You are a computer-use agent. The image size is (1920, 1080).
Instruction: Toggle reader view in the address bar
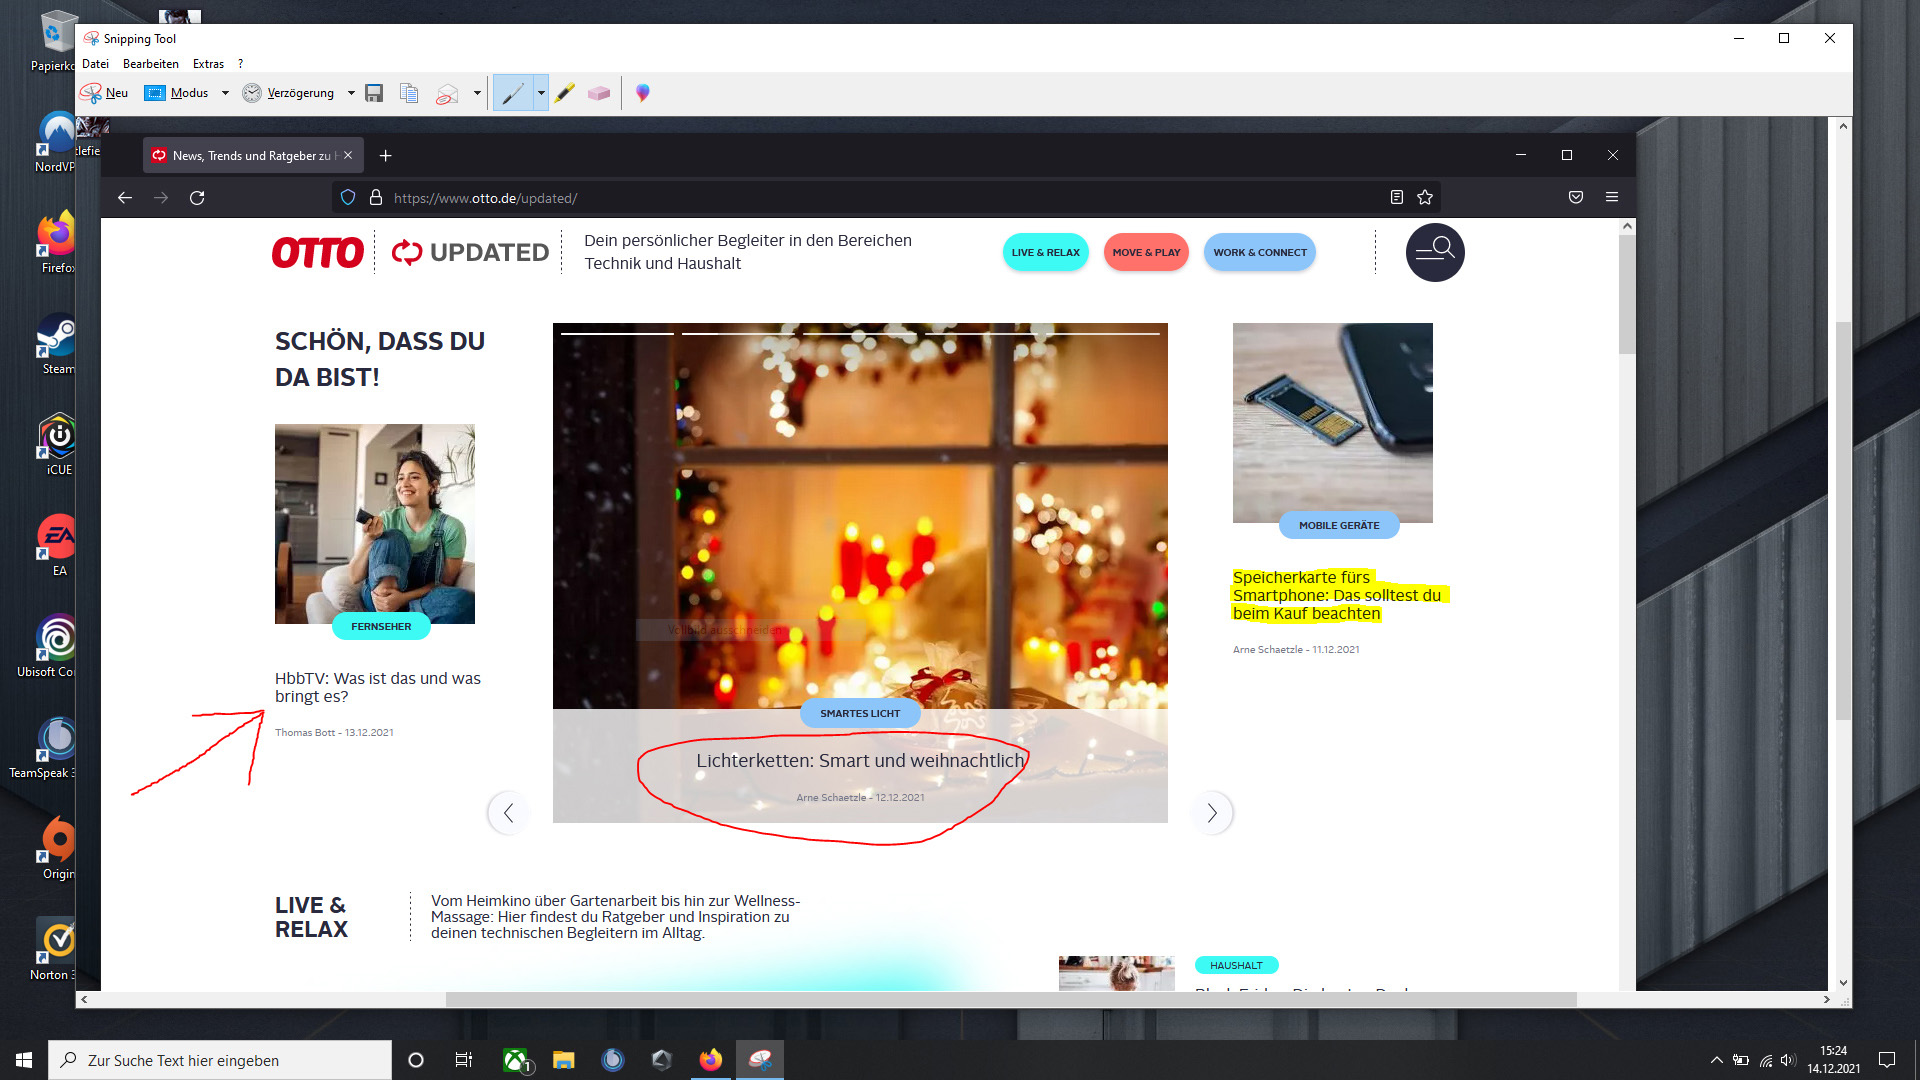point(1396,197)
